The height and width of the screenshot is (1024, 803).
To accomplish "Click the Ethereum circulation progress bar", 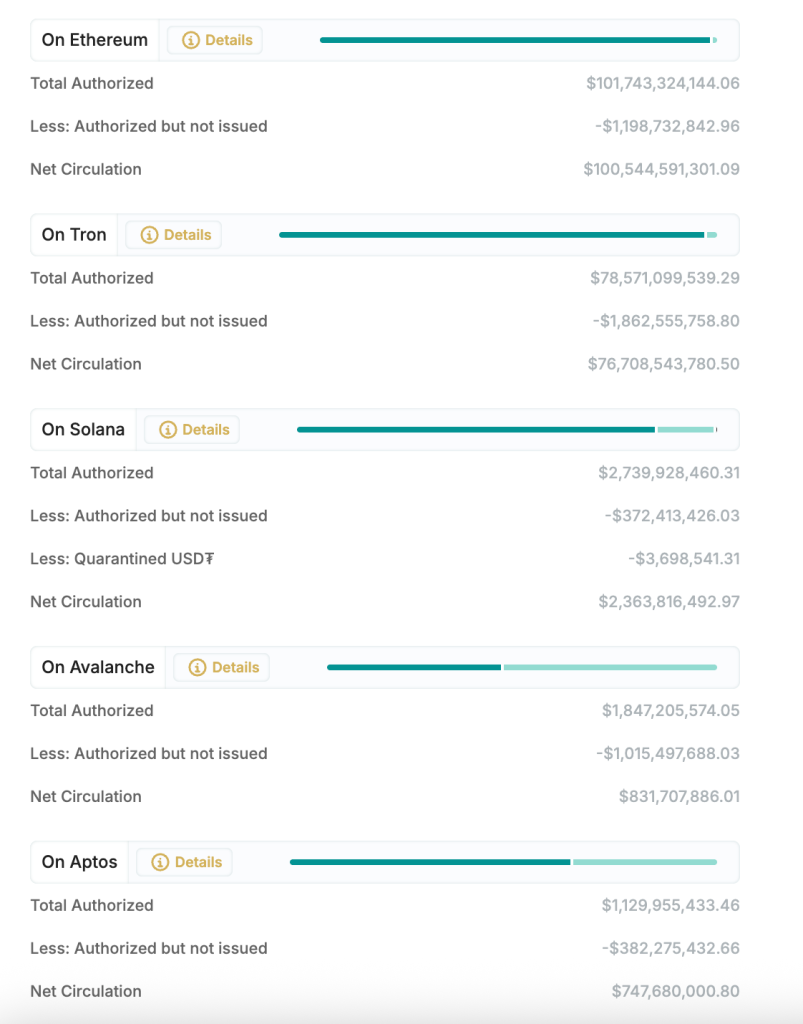I will tap(515, 40).
